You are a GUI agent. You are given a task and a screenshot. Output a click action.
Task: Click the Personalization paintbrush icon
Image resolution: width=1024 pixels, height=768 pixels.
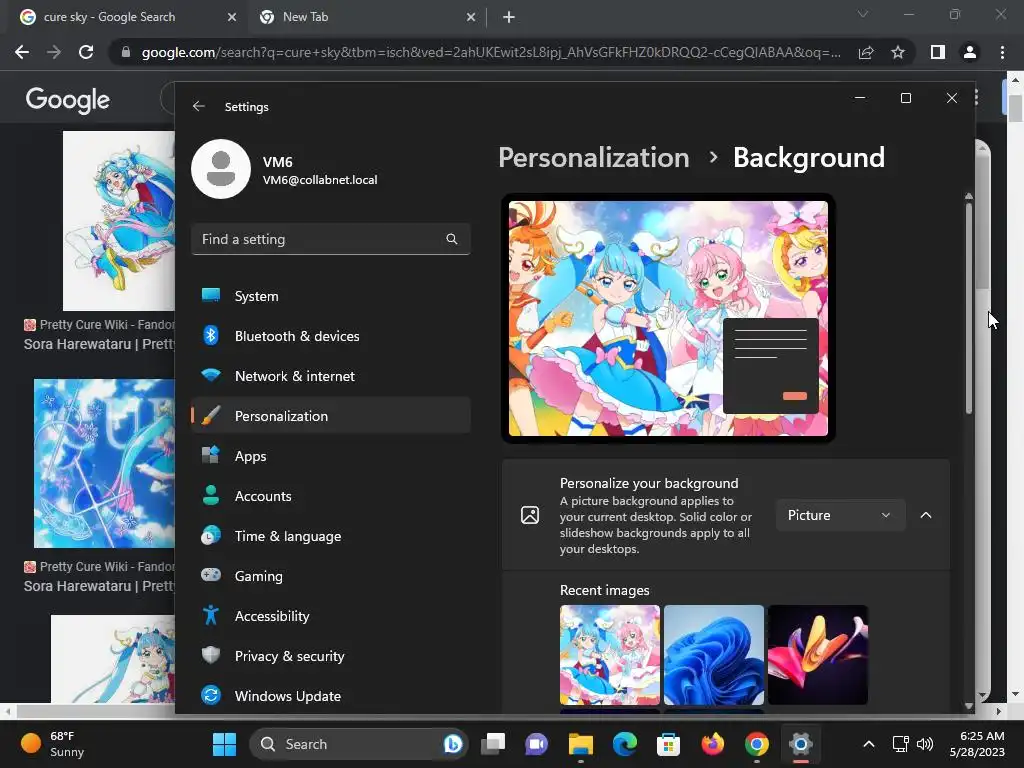click(x=210, y=415)
